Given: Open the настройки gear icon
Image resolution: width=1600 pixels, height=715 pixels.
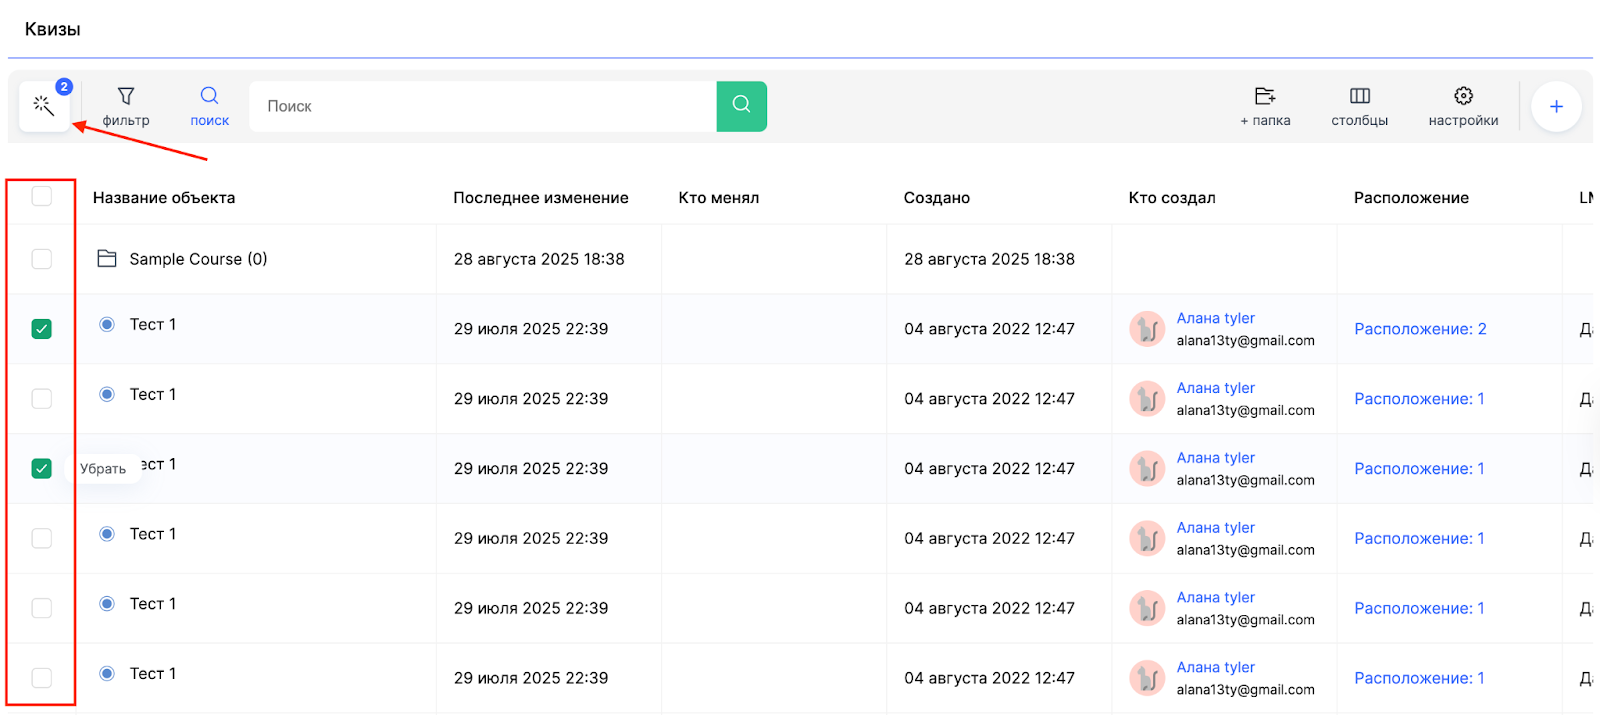Looking at the screenshot, I should (1463, 96).
